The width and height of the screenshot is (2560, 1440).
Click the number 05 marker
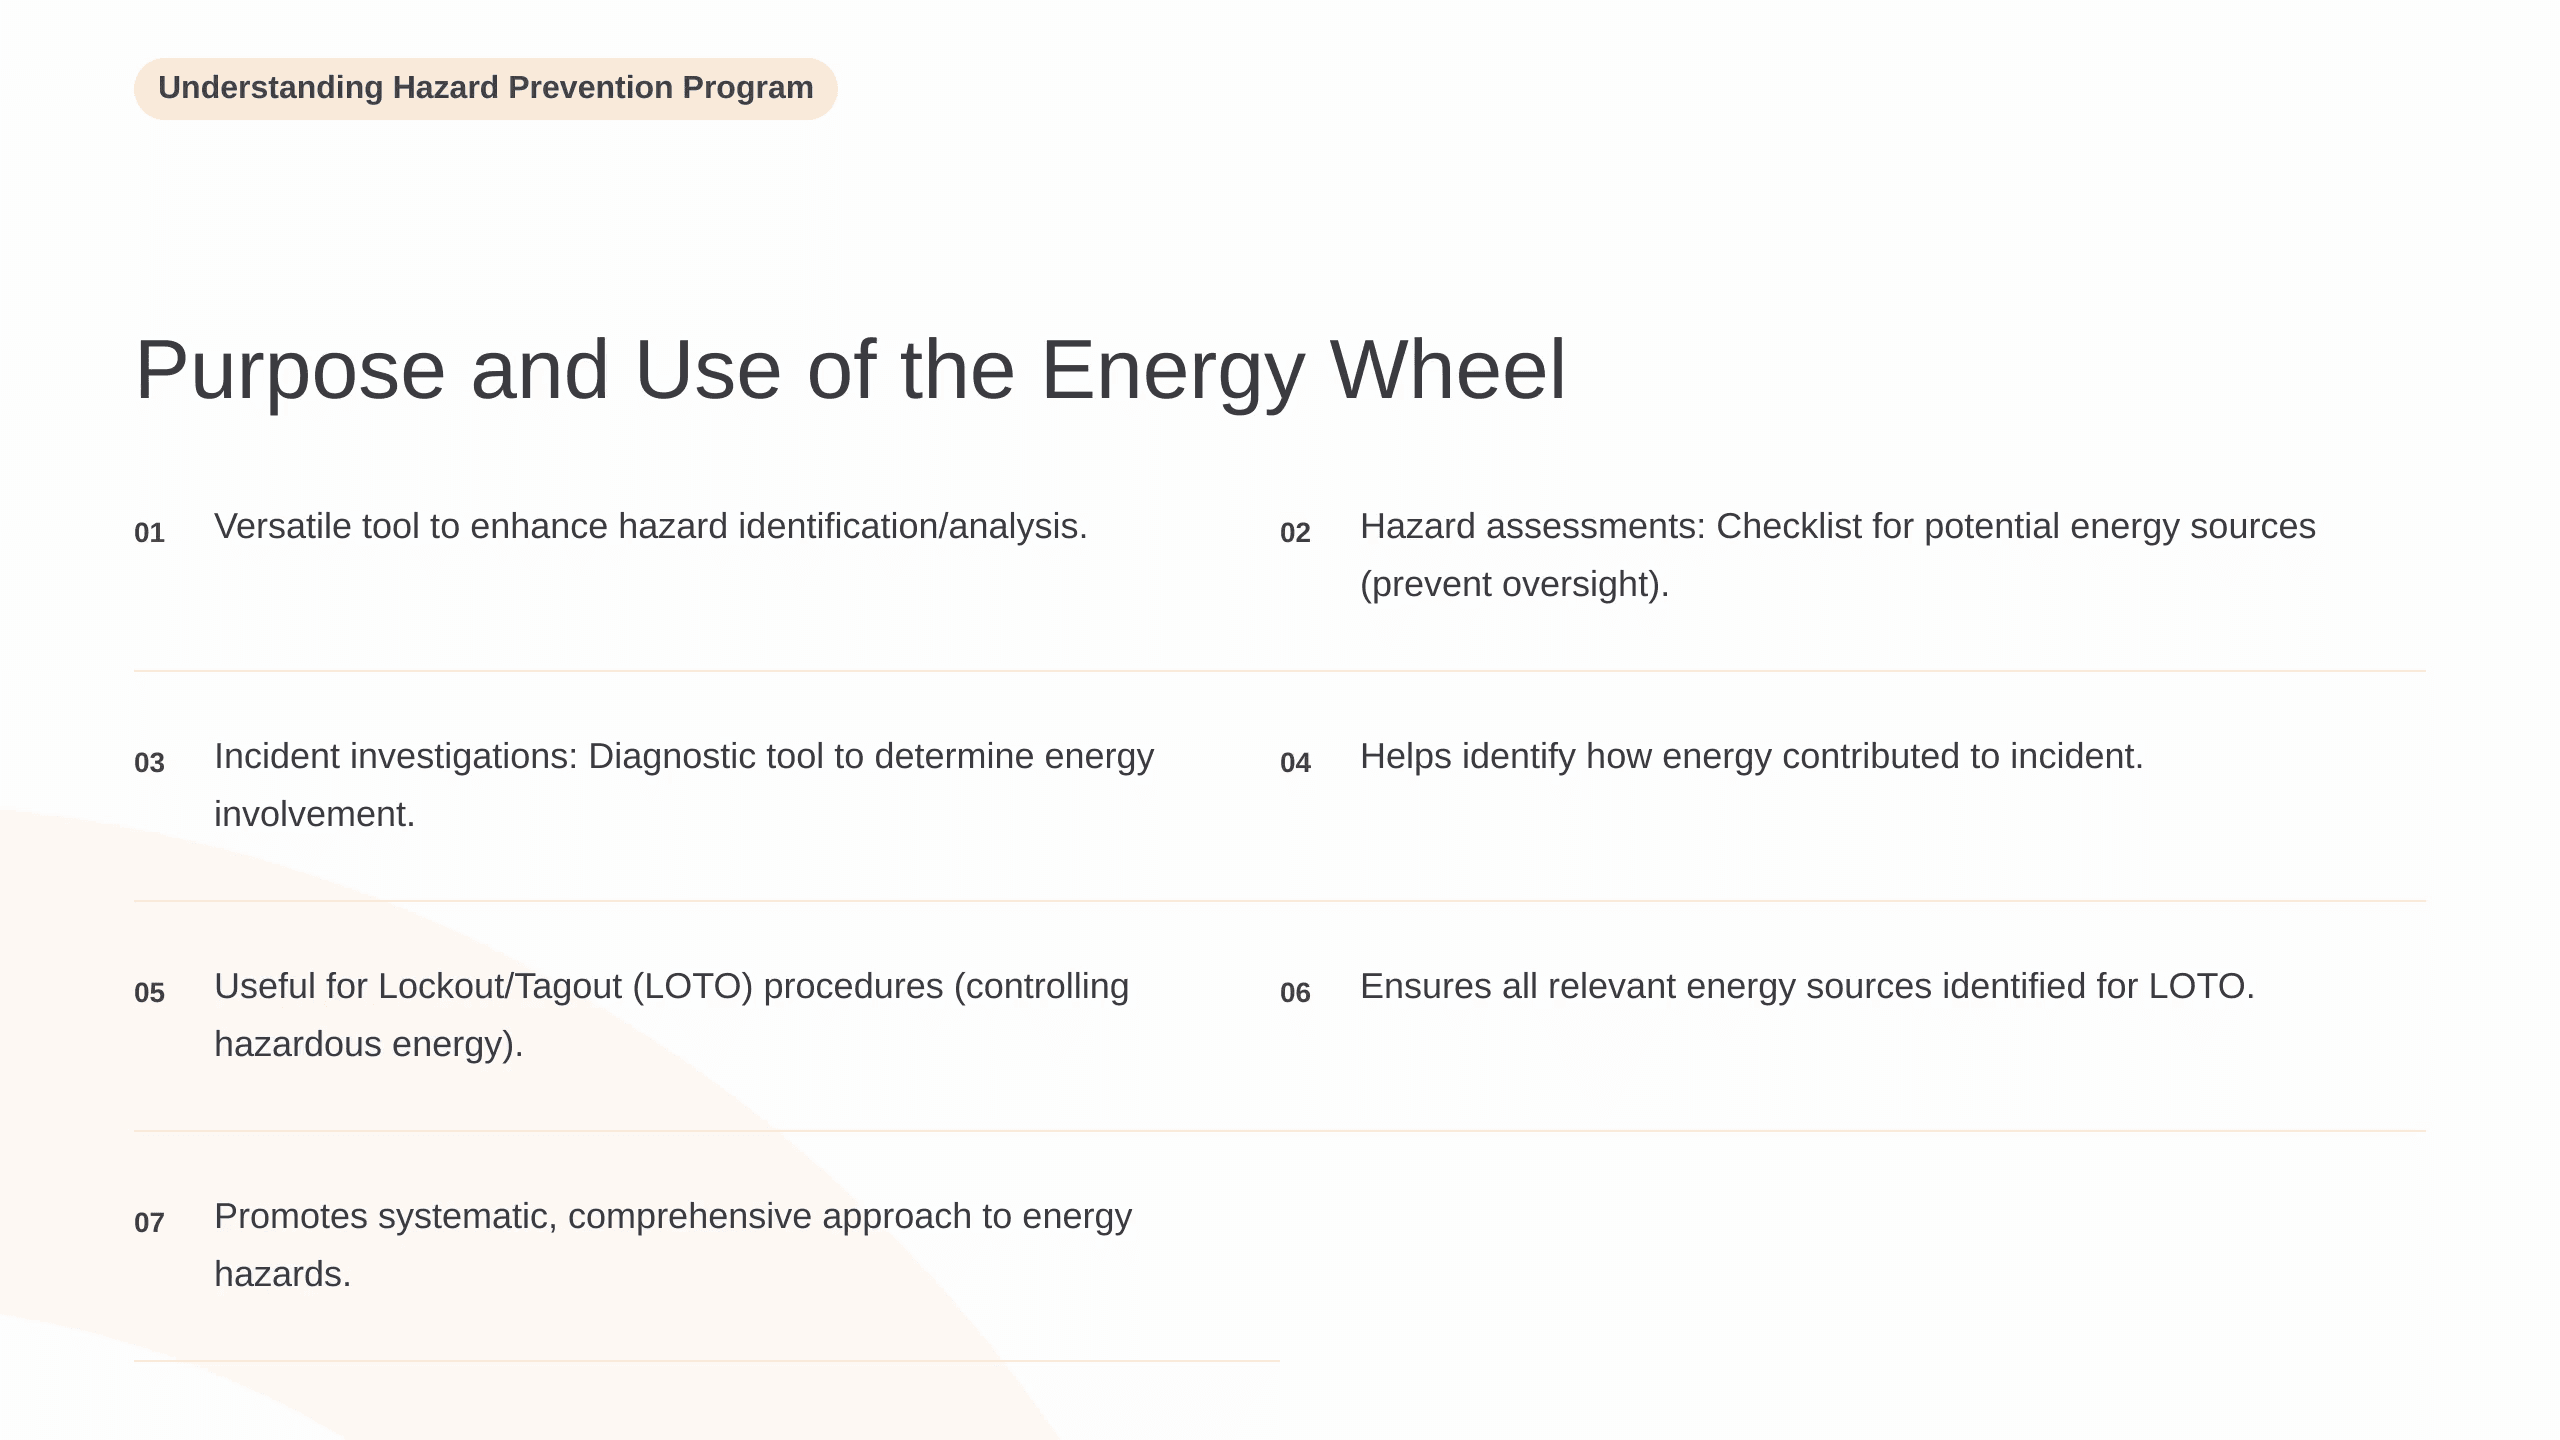(149, 993)
